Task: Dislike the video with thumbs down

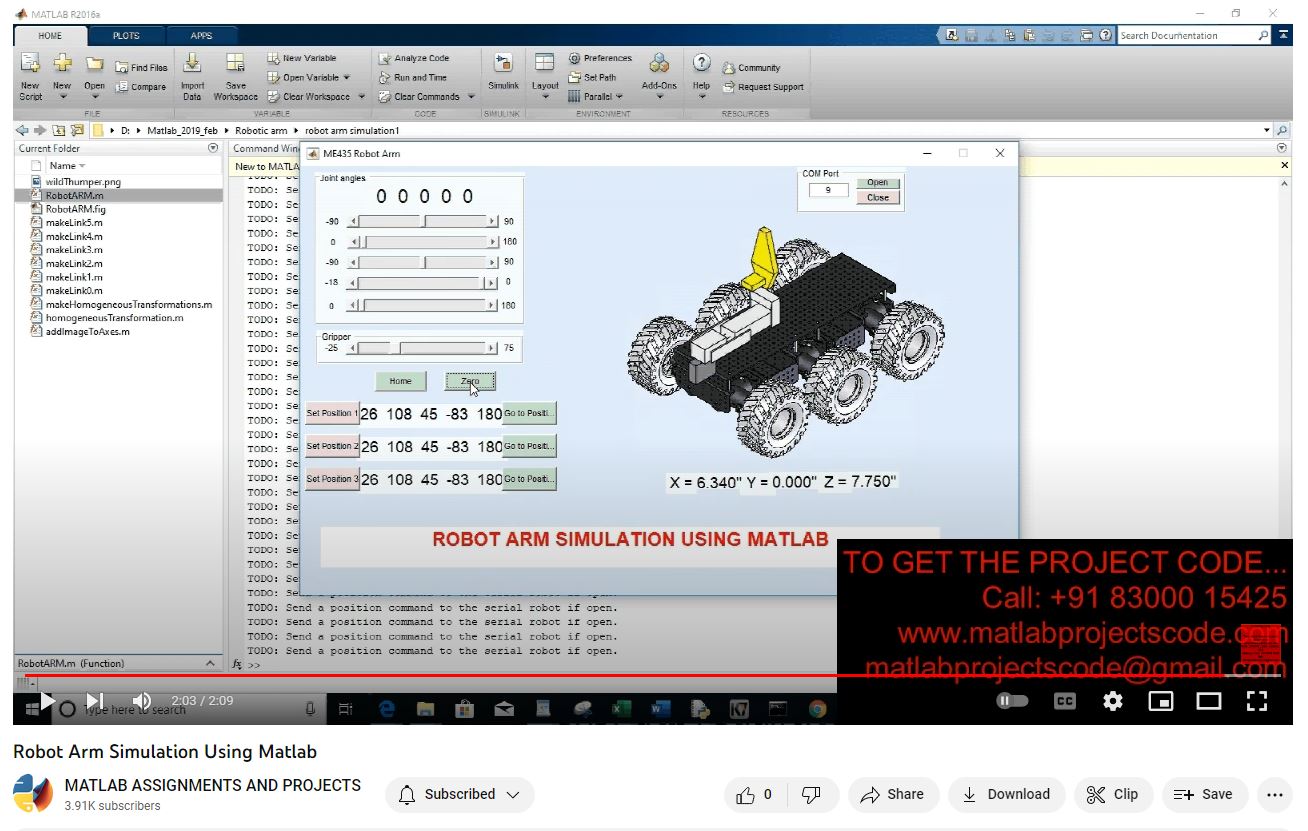Action: click(812, 795)
